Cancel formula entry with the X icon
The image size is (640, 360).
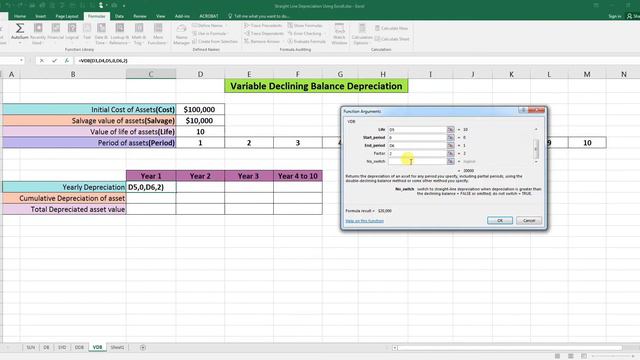42,60
